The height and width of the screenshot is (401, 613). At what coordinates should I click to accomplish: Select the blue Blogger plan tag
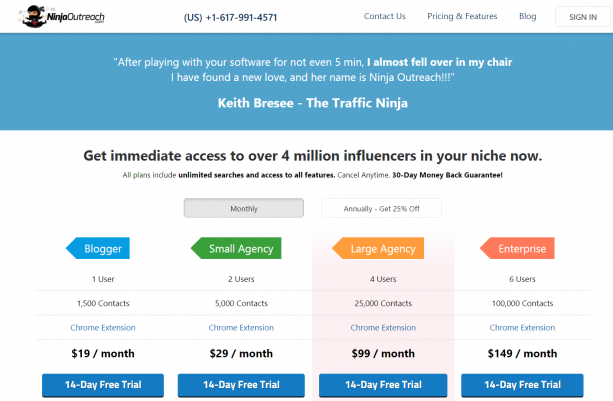click(98, 248)
